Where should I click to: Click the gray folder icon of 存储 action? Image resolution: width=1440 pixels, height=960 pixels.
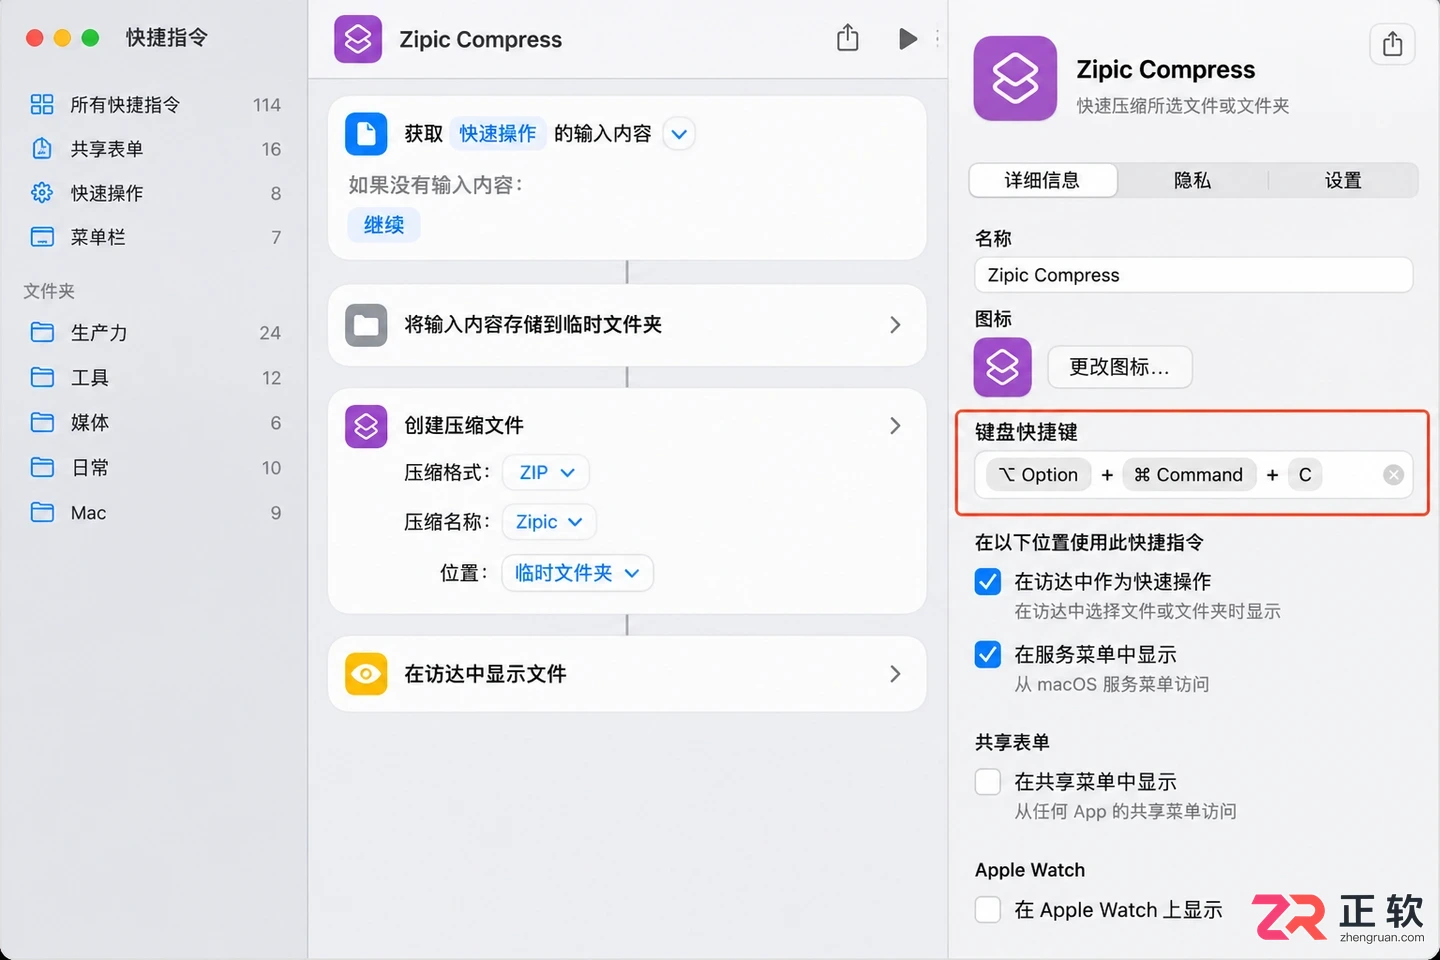[366, 325]
